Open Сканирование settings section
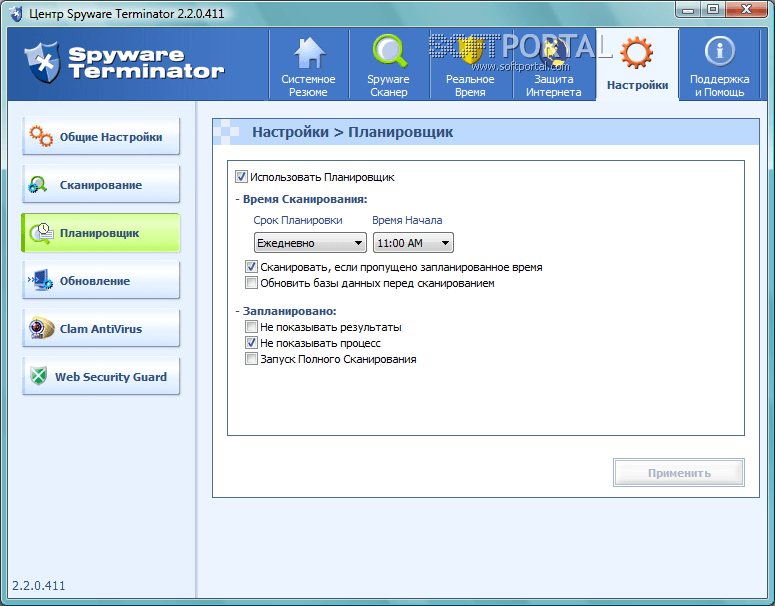Viewport: 775px width, 606px height. pos(101,184)
